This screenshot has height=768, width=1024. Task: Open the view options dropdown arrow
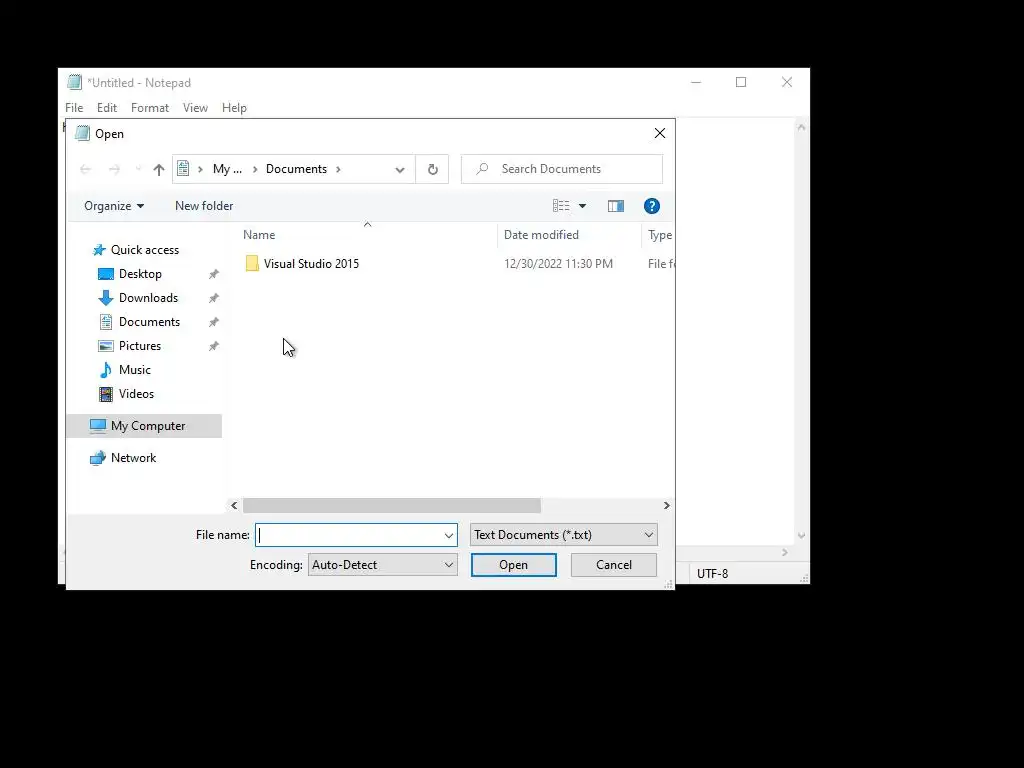pyautogui.click(x=583, y=206)
